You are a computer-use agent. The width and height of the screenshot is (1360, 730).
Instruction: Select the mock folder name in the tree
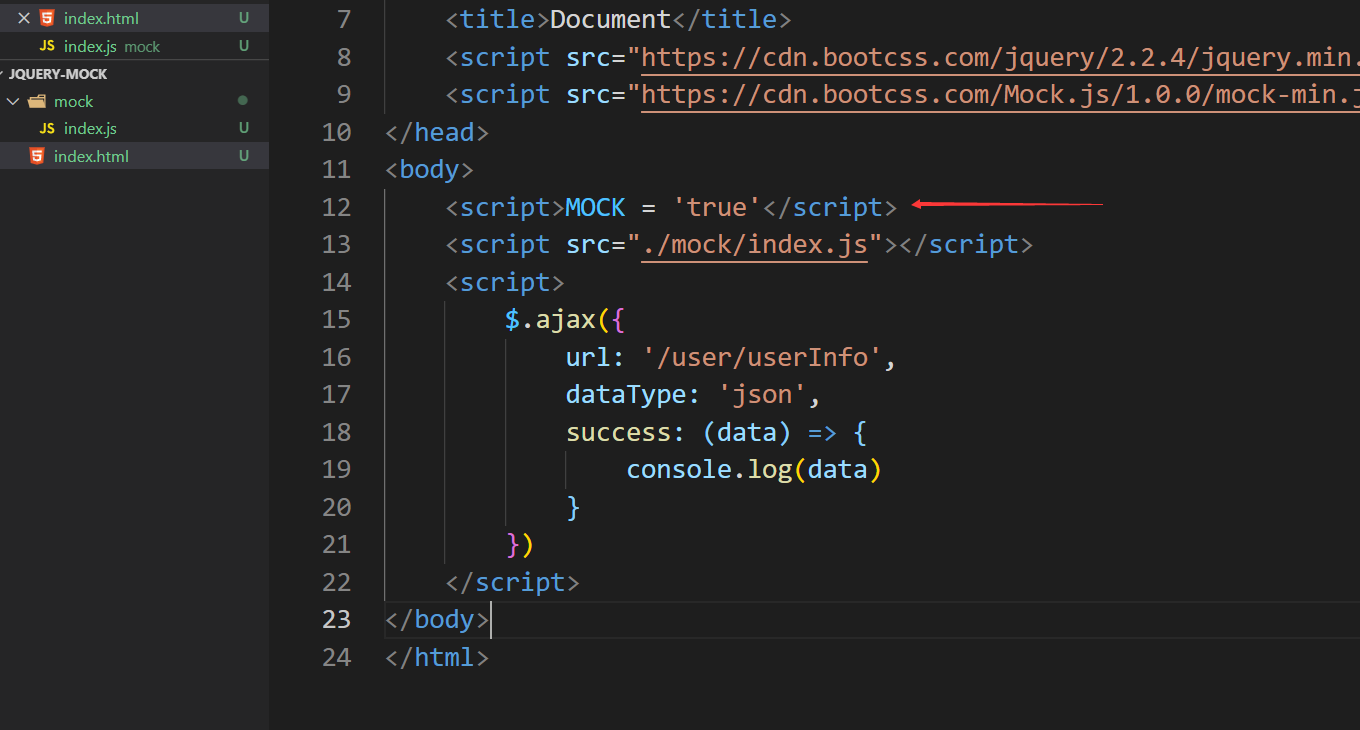point(73,101)
